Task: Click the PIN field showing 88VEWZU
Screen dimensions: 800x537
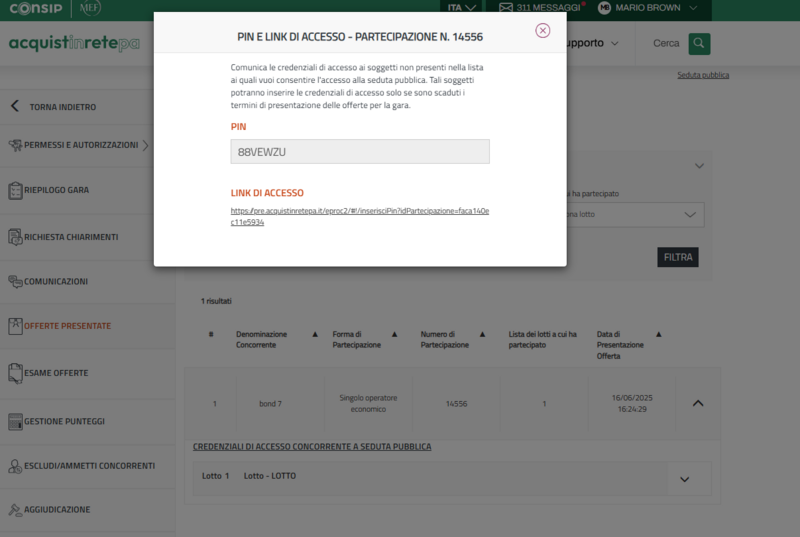Action: point(360,151)
